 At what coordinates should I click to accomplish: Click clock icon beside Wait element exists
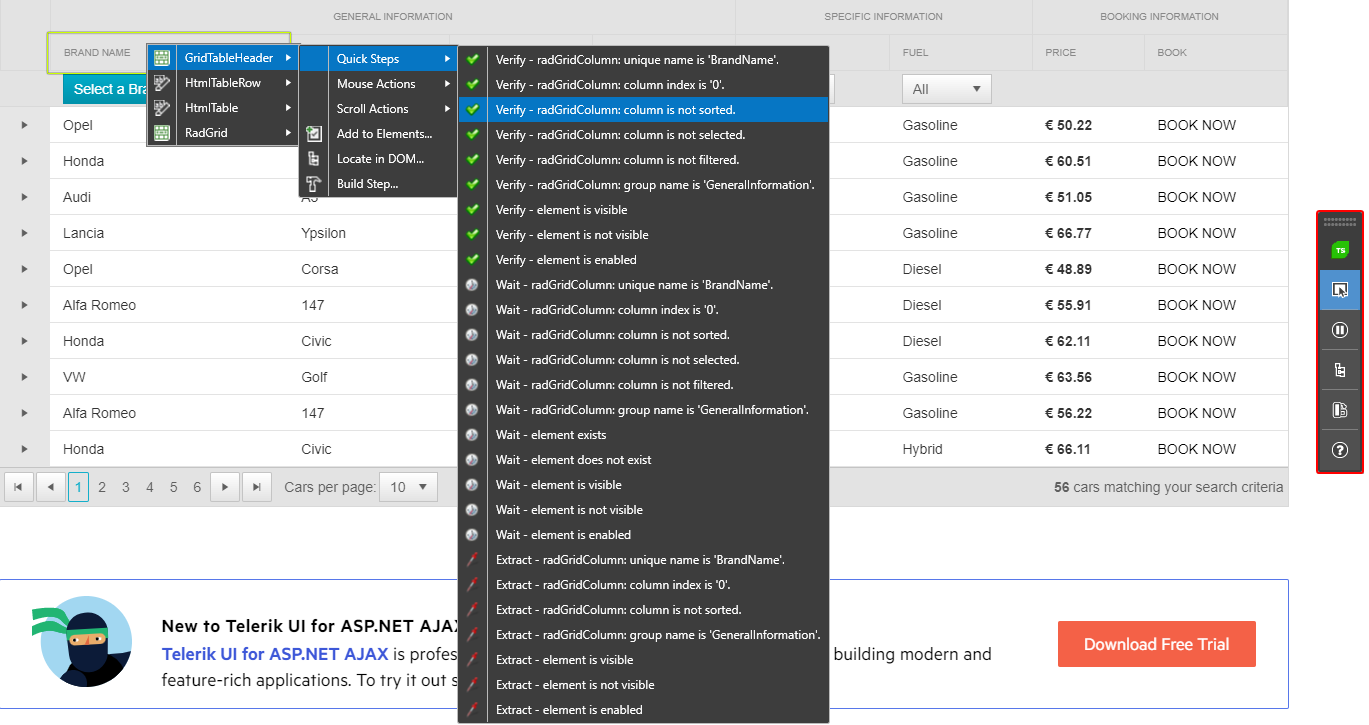click(x=473, y=435)
